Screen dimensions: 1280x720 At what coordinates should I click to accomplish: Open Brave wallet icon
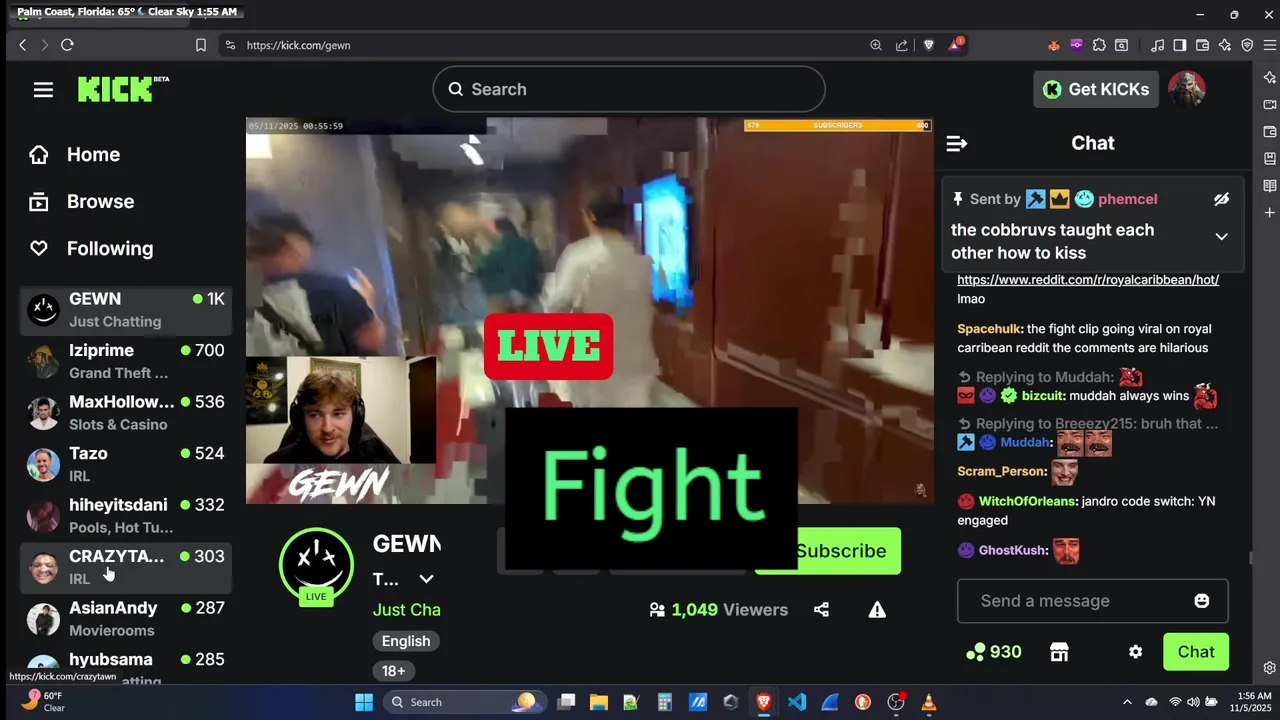[1203, 45]
